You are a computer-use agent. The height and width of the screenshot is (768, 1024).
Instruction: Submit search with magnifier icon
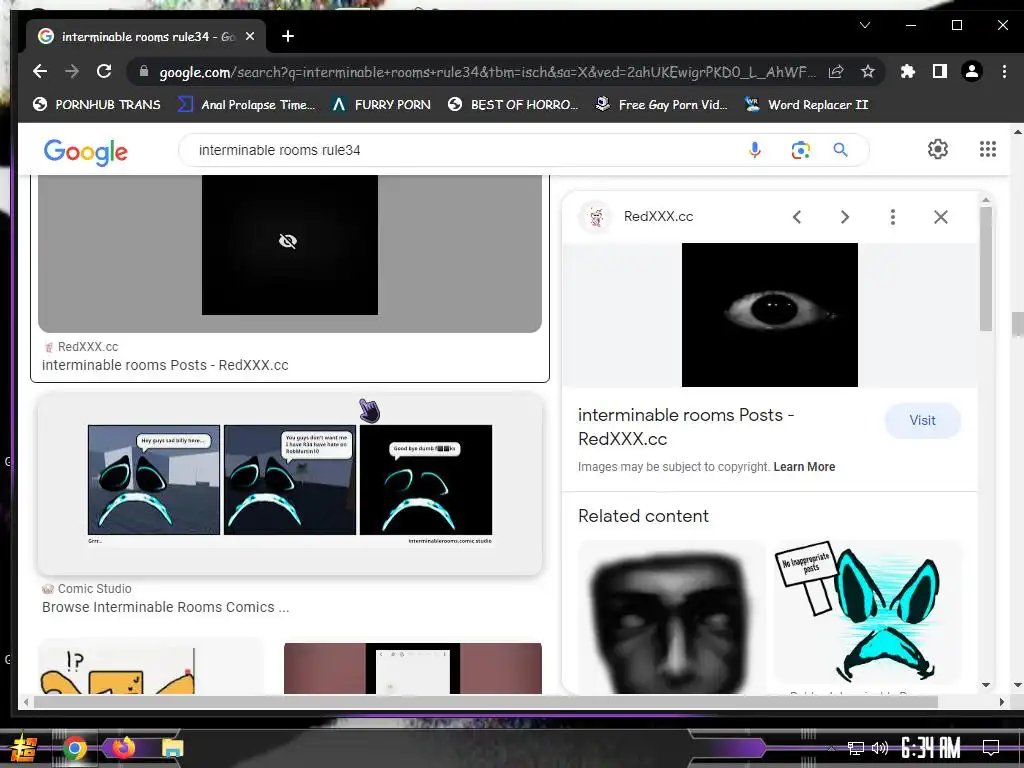(x=840, y=150)
